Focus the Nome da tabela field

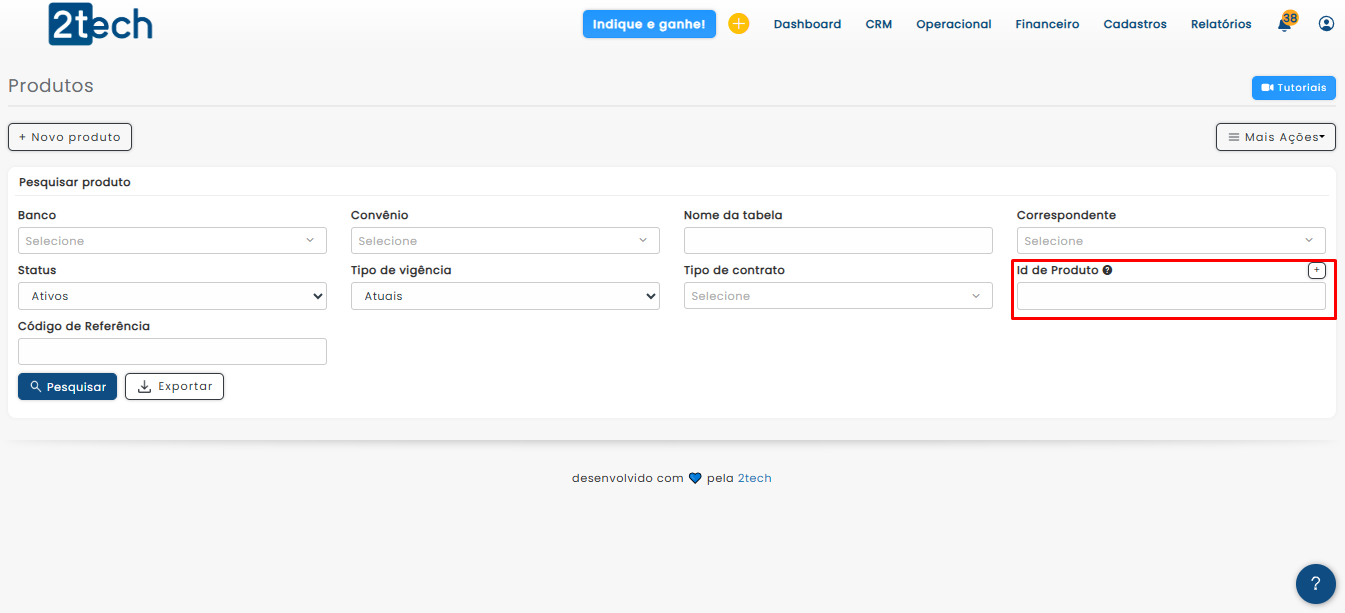838,241
